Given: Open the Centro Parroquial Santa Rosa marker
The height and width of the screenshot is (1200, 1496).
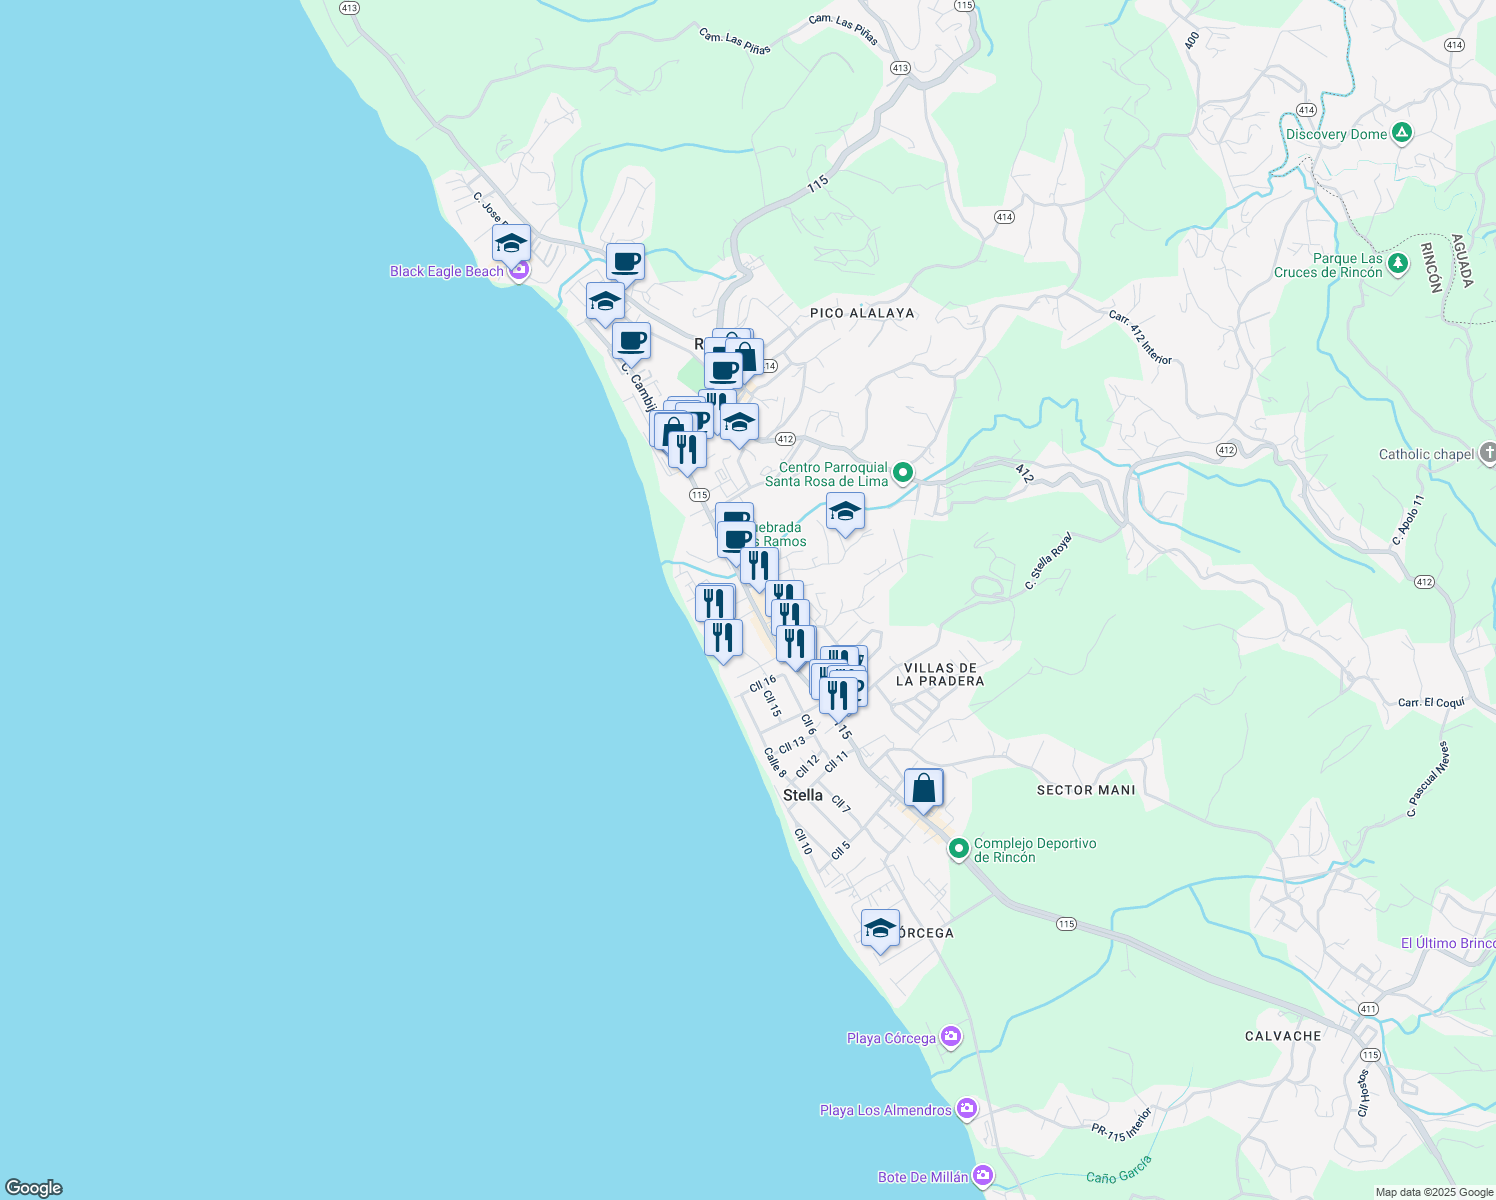Looking at the screenshot, I should (x=902, y=473).
